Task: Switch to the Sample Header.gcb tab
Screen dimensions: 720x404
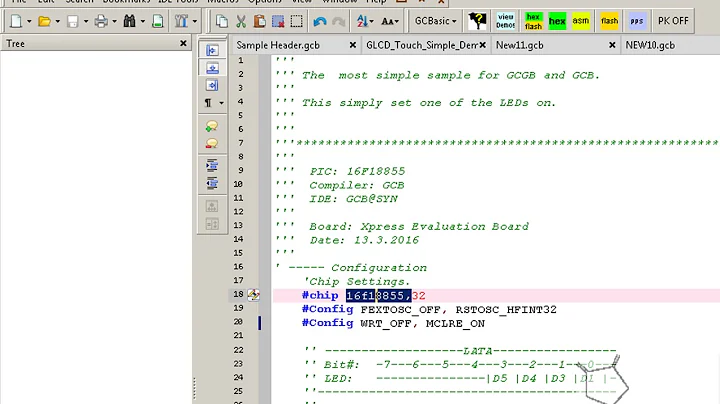Action: coord(278,45)
